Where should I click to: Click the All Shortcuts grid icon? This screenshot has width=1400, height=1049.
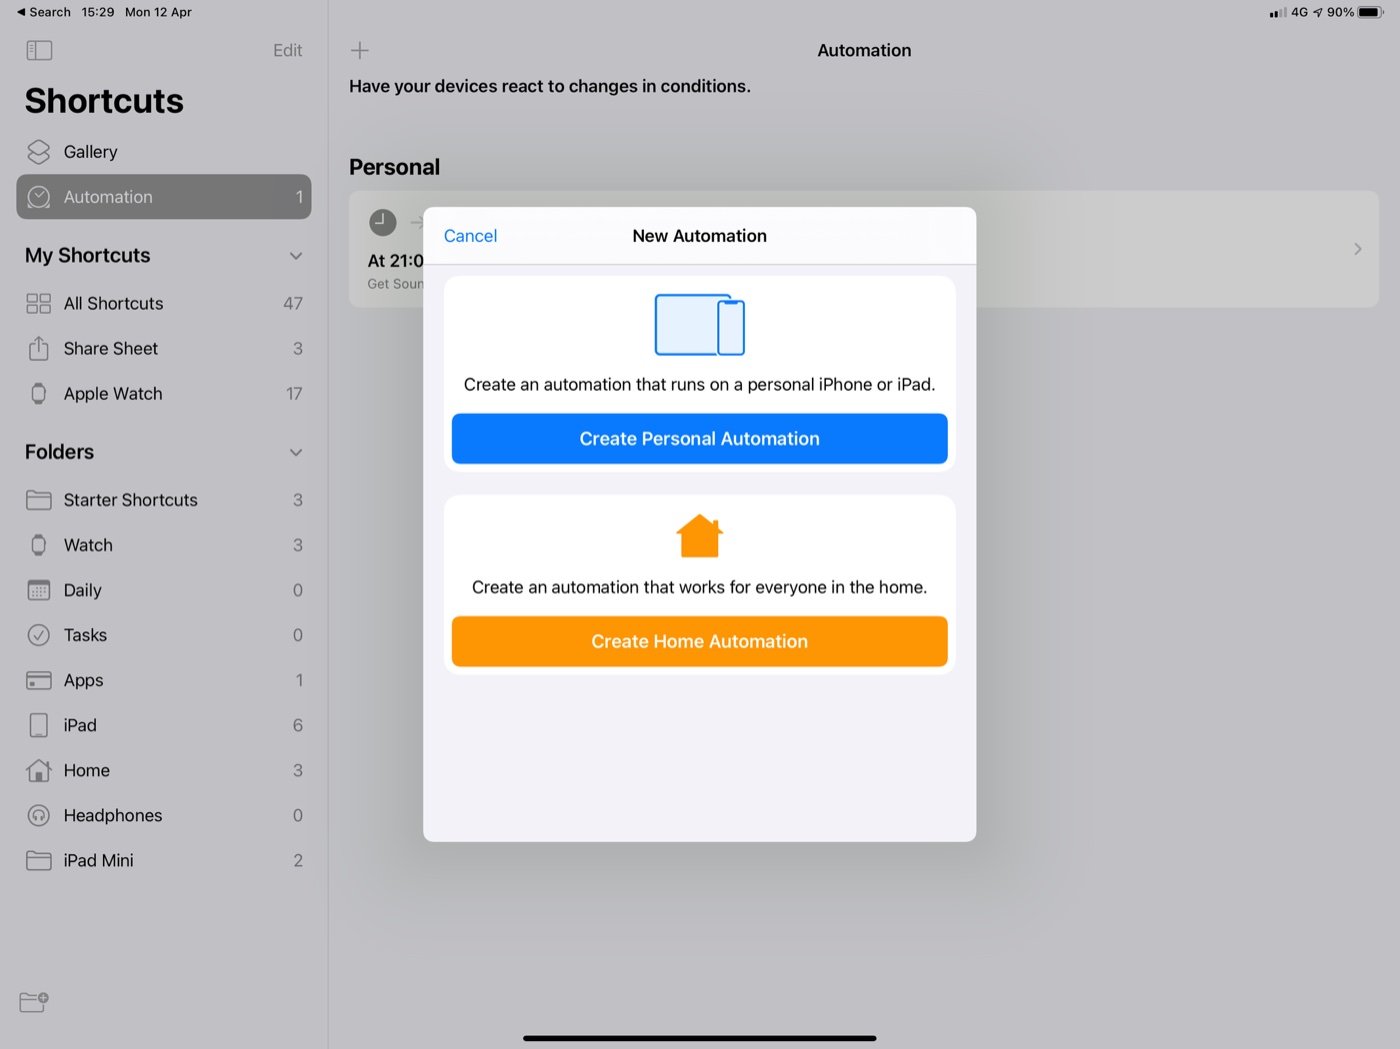click(x=39, y=303)
